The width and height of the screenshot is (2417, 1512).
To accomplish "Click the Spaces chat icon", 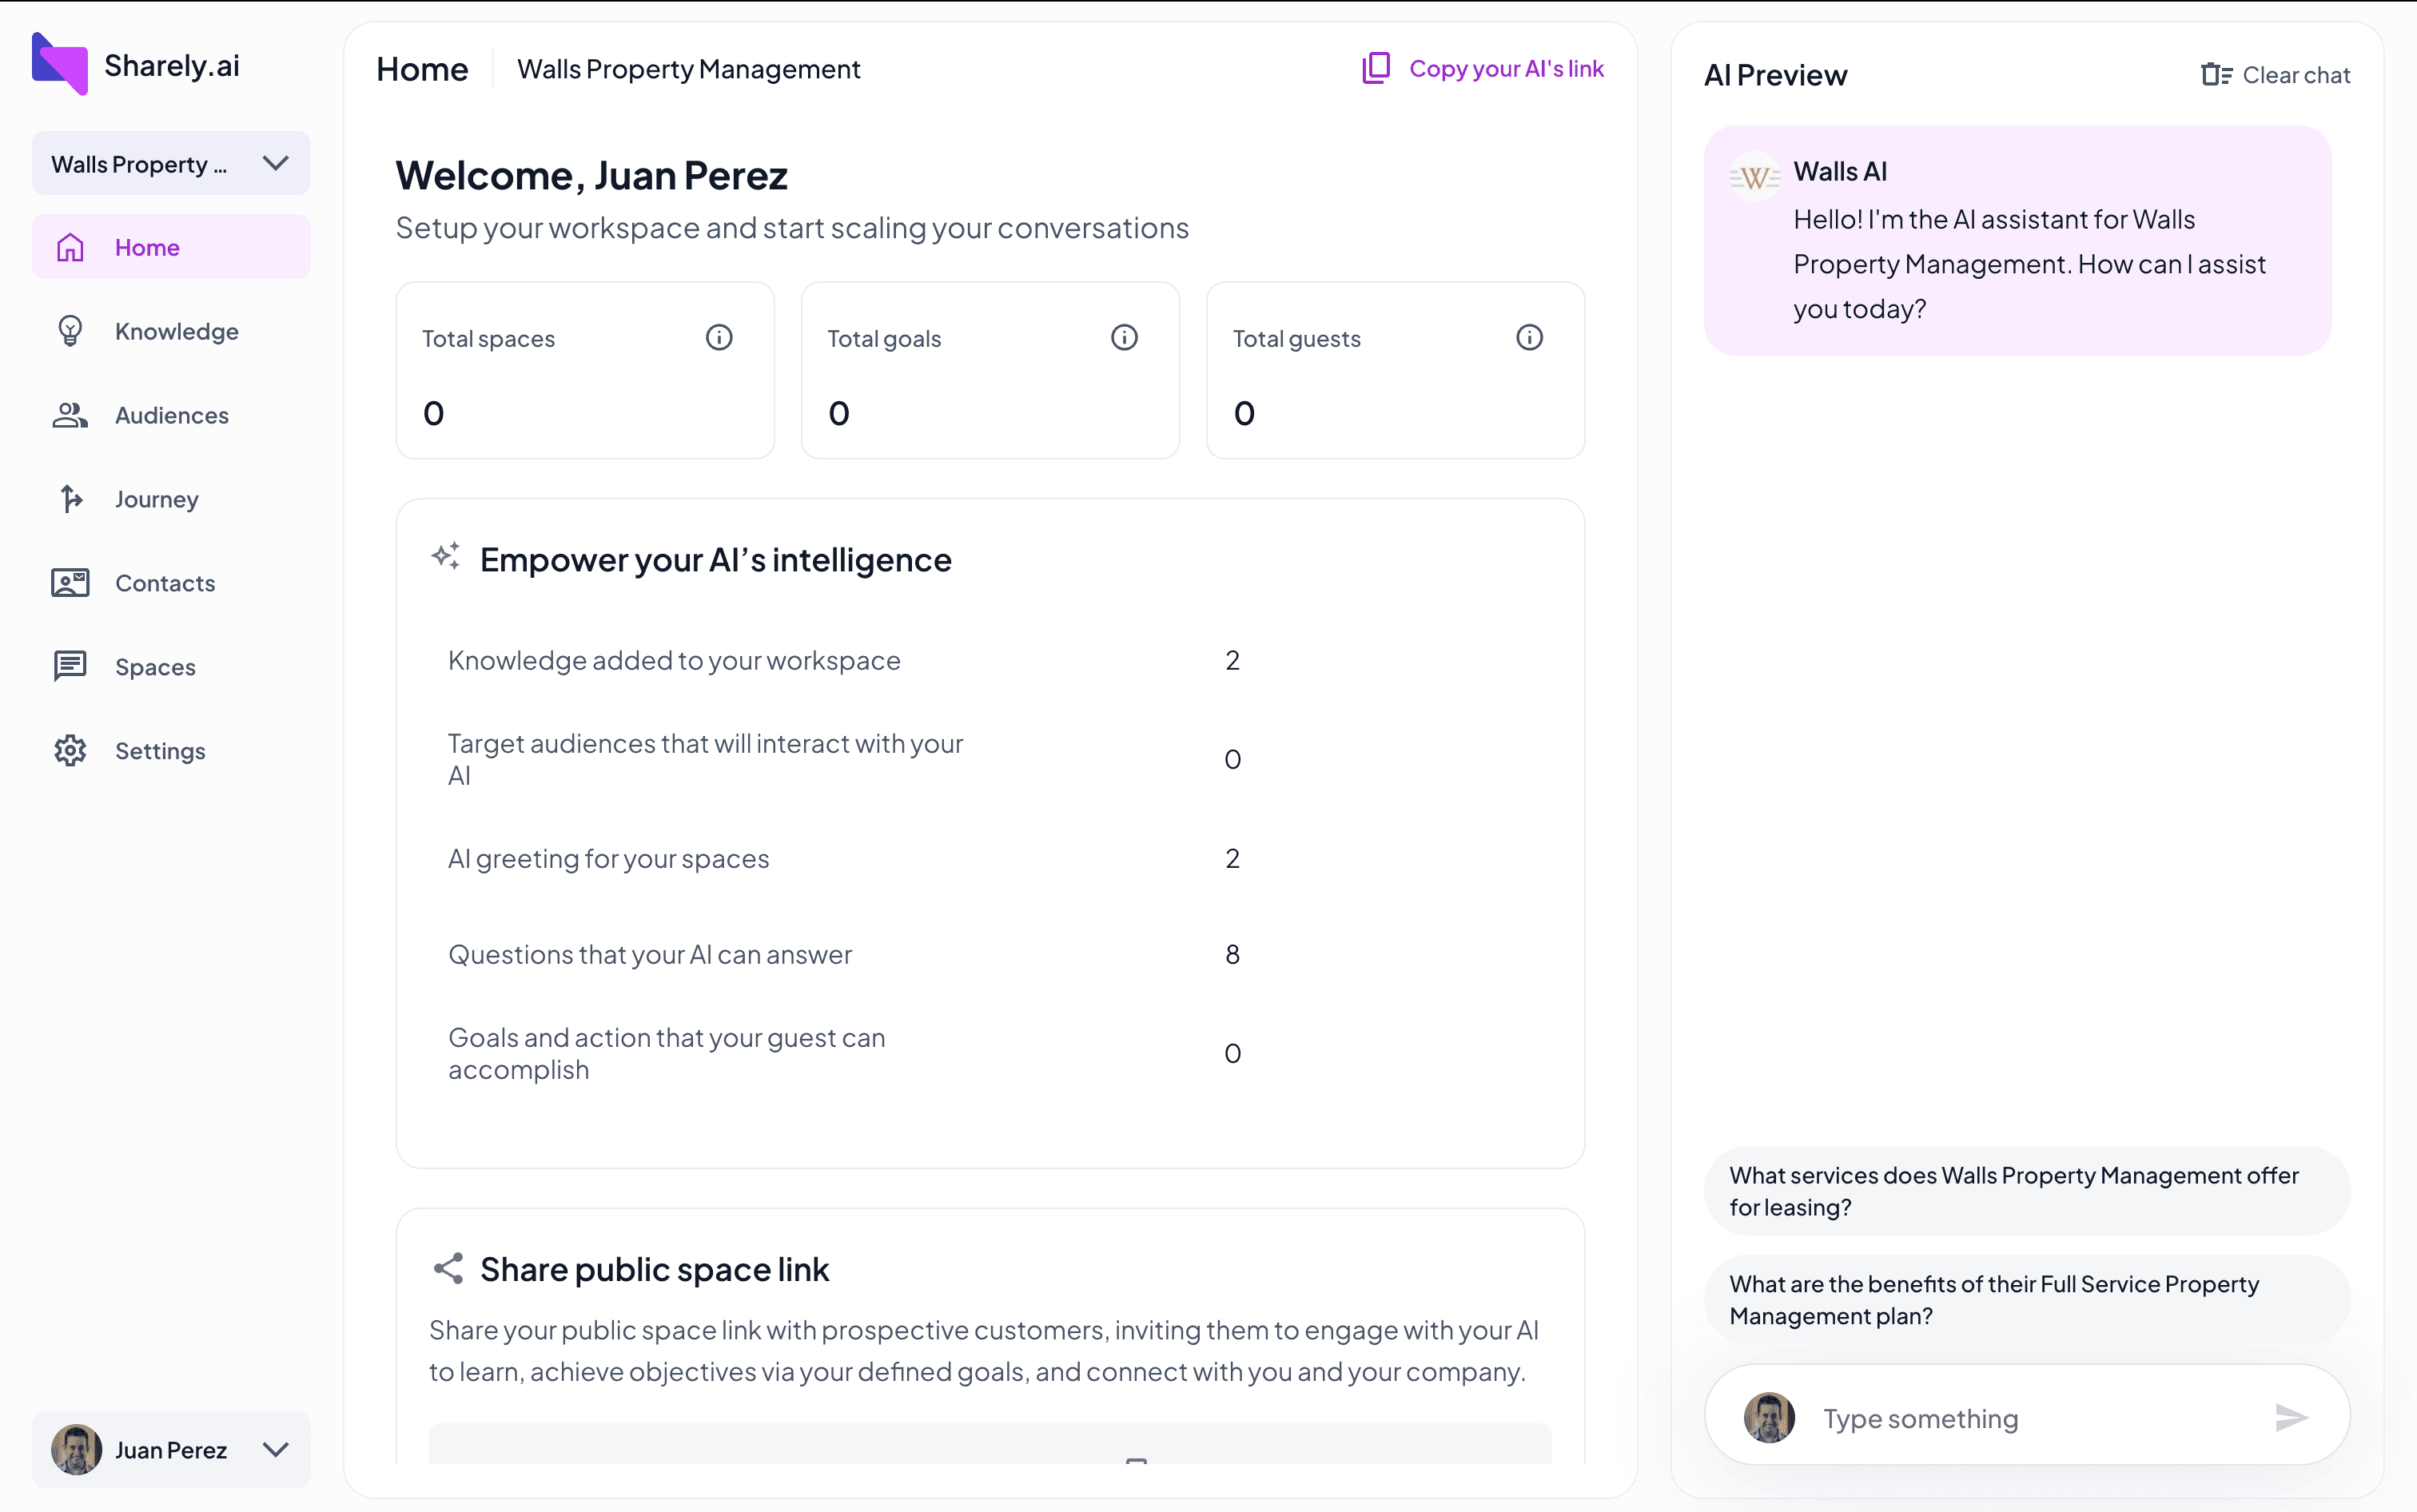I will pos(70,666).
